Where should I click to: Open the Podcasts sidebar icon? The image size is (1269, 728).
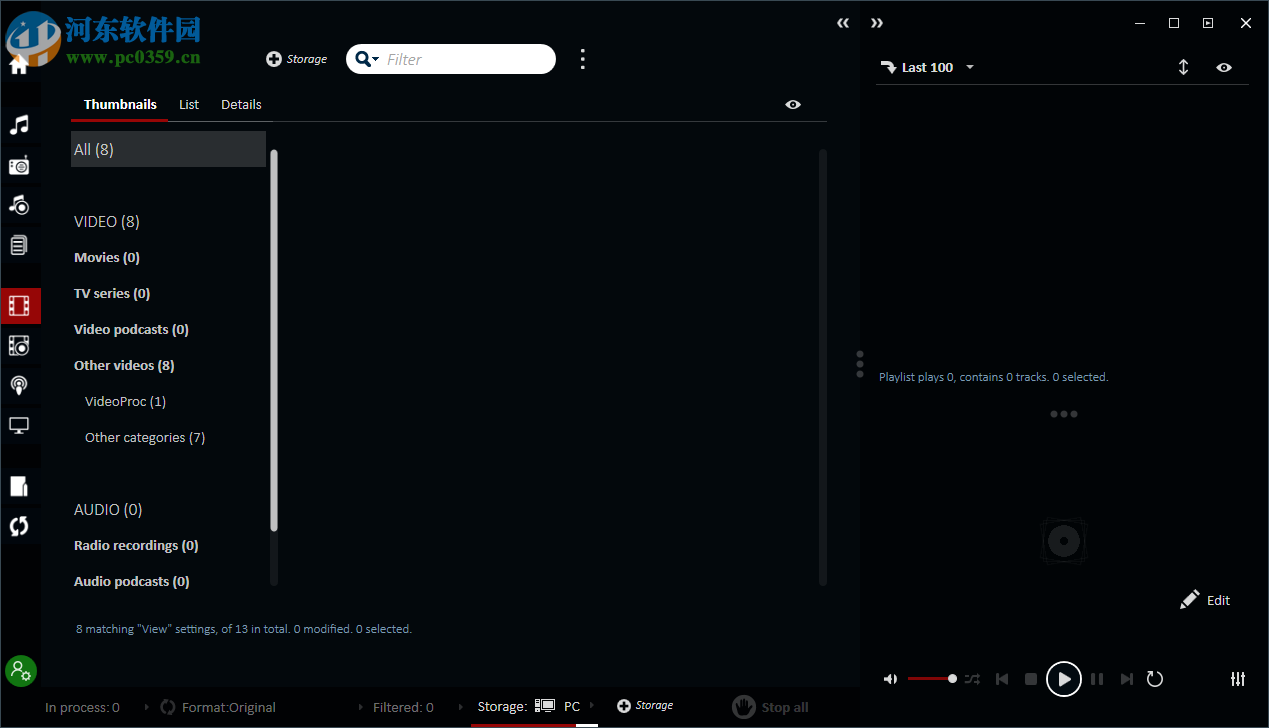[19, 385]
